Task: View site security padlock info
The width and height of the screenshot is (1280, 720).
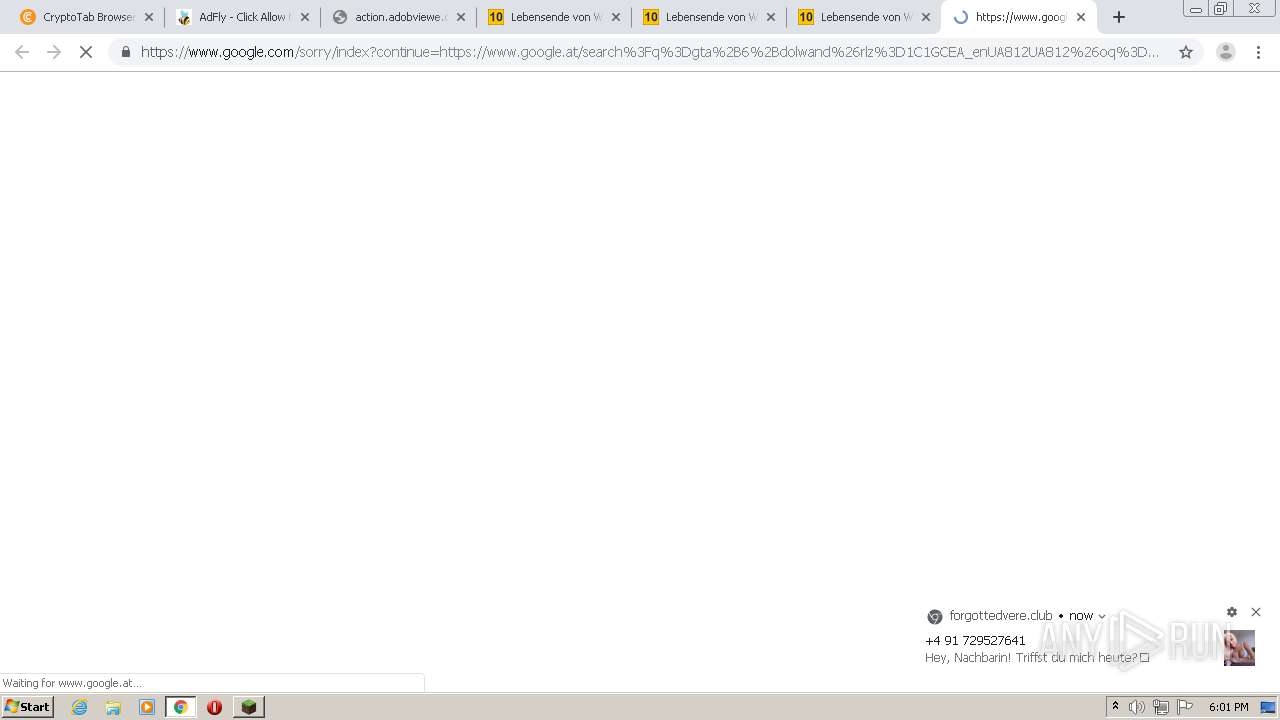Action: [125, 52]
